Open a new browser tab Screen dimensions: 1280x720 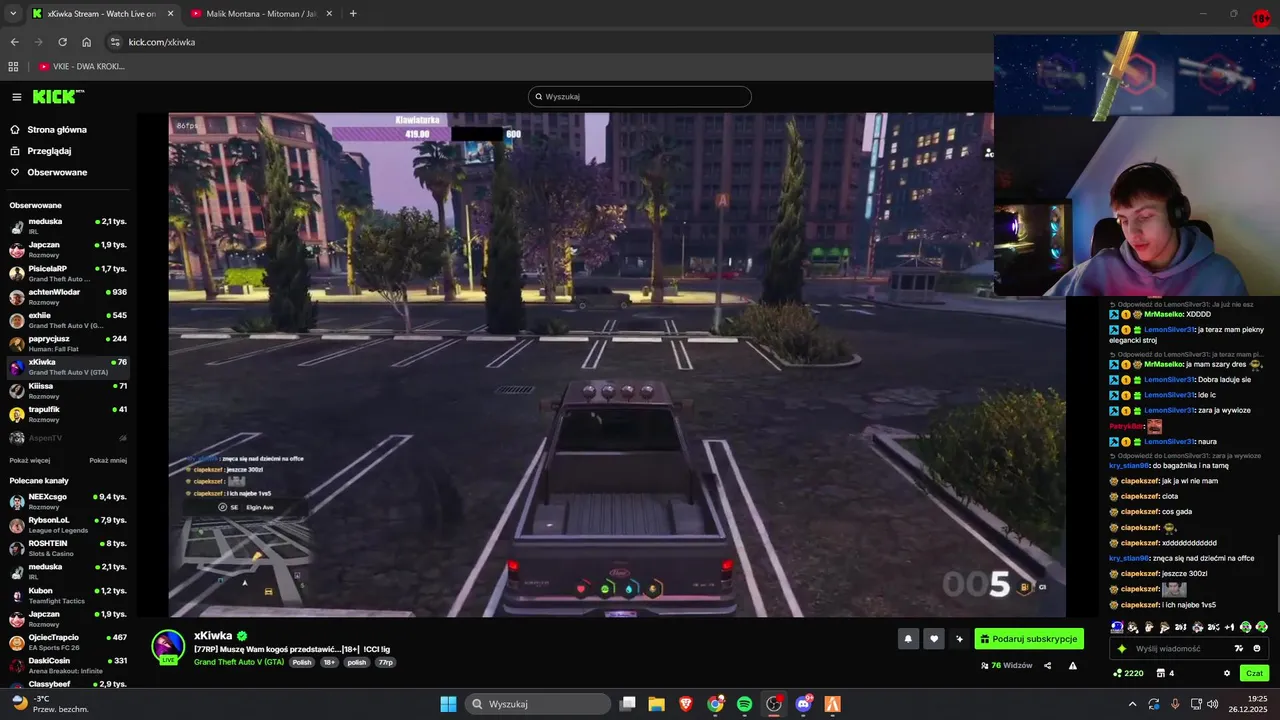pyautogui.click(x=353, y=14)
